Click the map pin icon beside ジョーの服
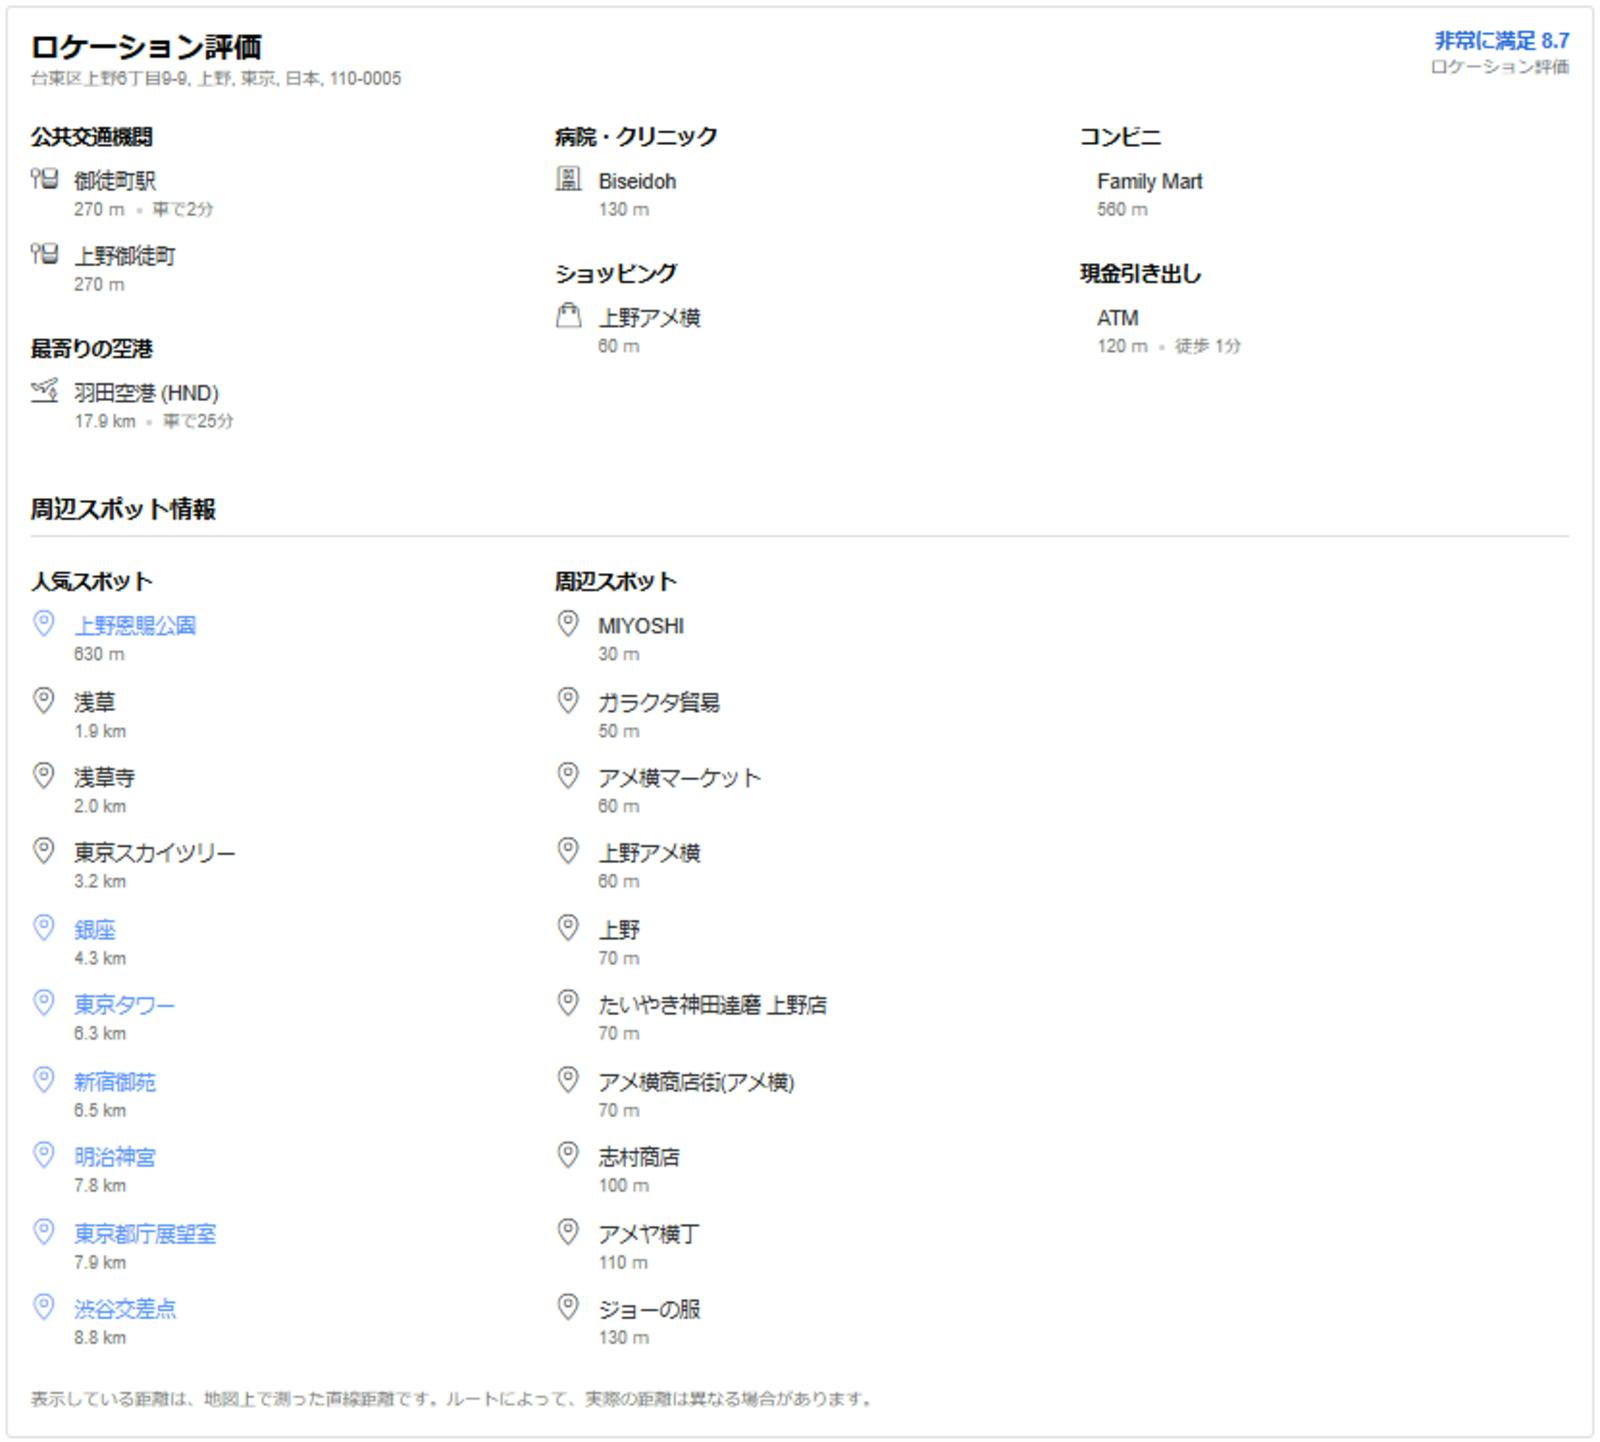Image resolution: width=1600 pixels, height=1442 pixels. (568, 1306)
